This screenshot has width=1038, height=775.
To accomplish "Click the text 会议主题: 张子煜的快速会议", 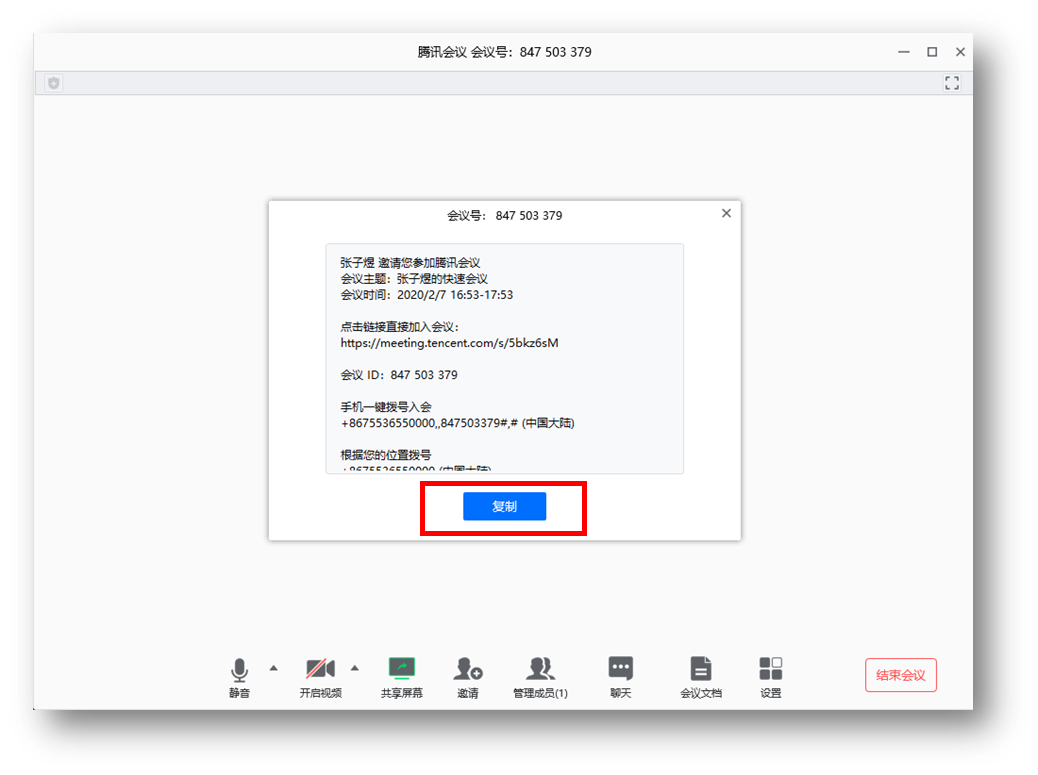I will (x=414, y=279).
